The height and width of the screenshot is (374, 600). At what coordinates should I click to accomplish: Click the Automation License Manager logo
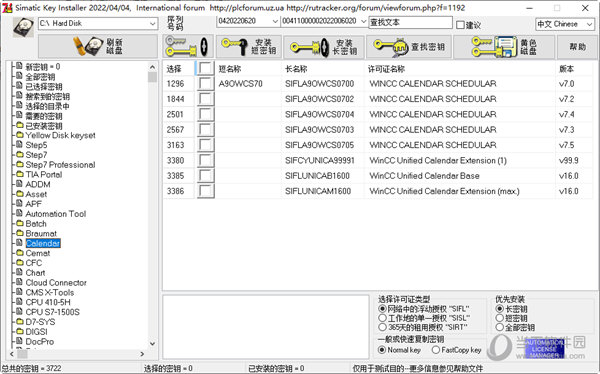(x=544, y=348)
